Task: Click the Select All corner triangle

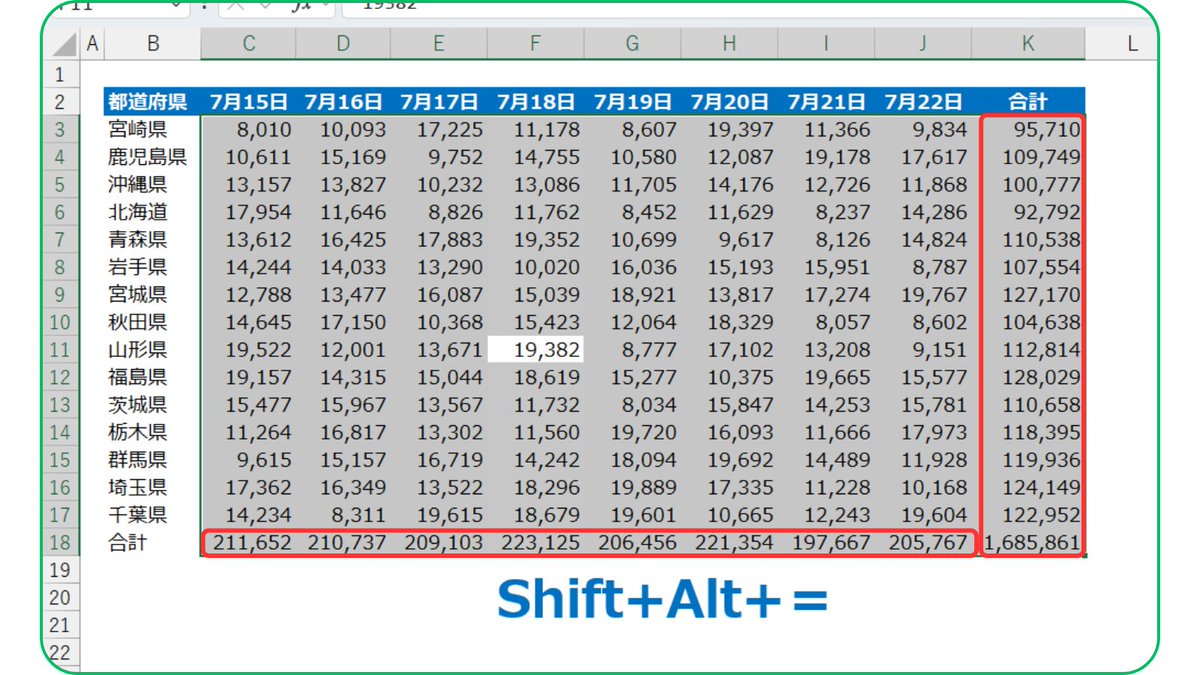Action: [62, 43]
